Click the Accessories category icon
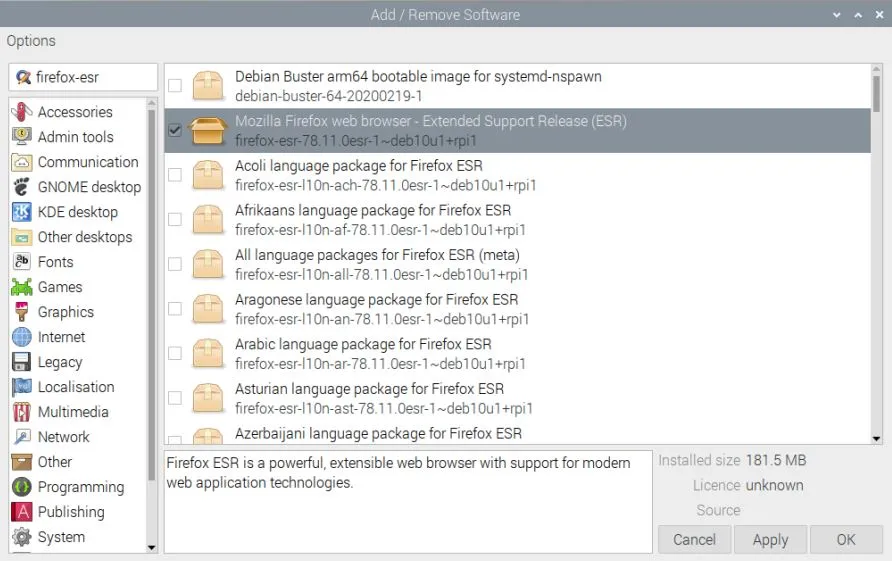 22,112
